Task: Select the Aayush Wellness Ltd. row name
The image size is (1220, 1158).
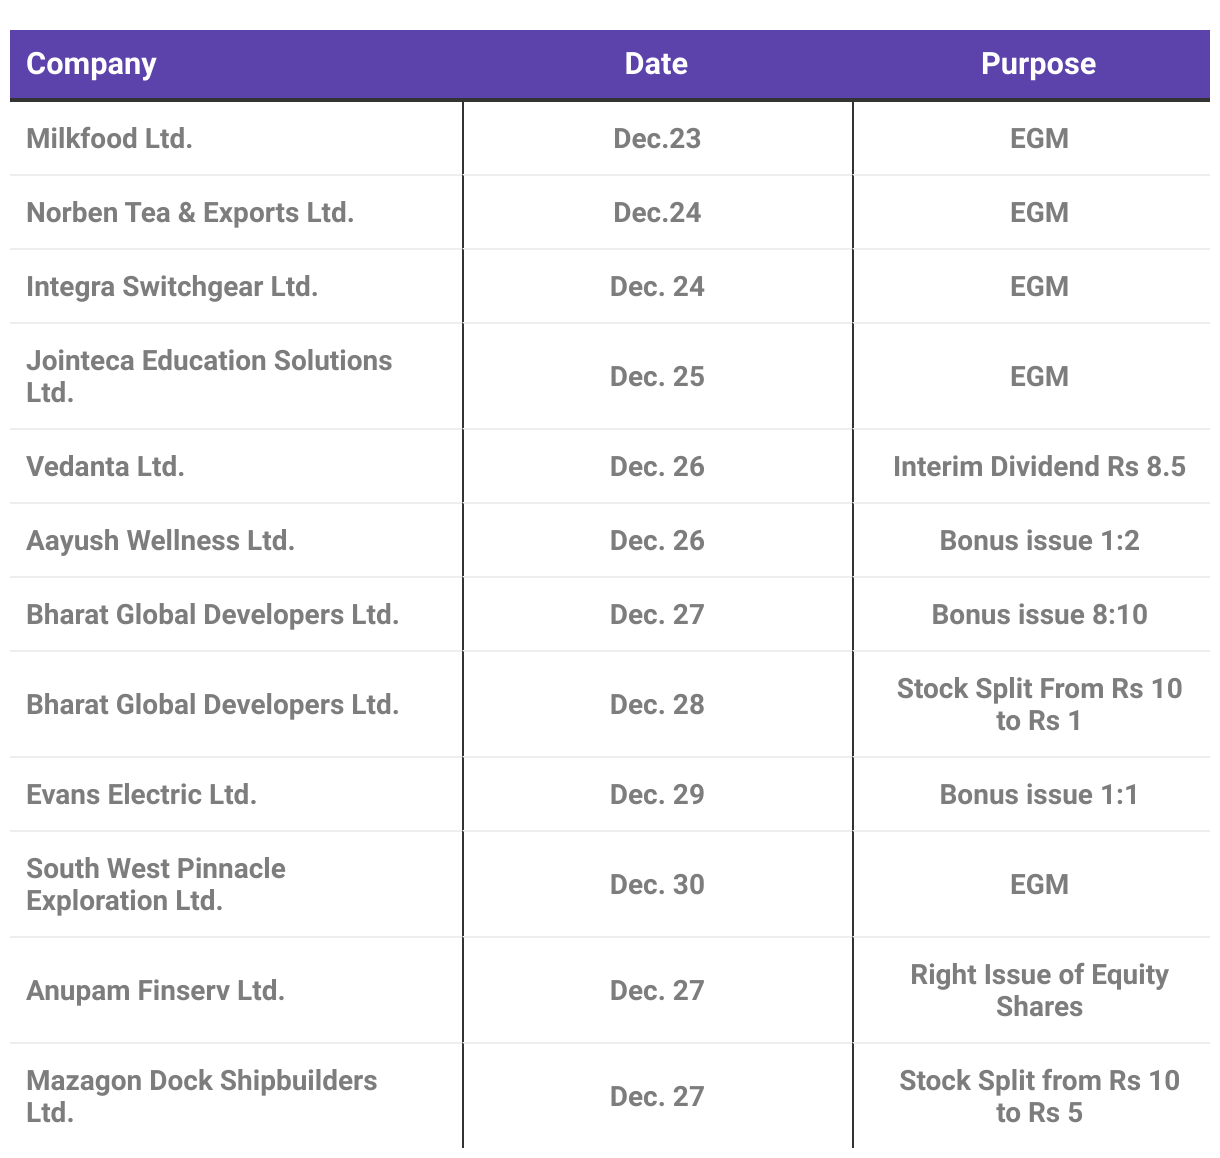Action: point(160,540)
